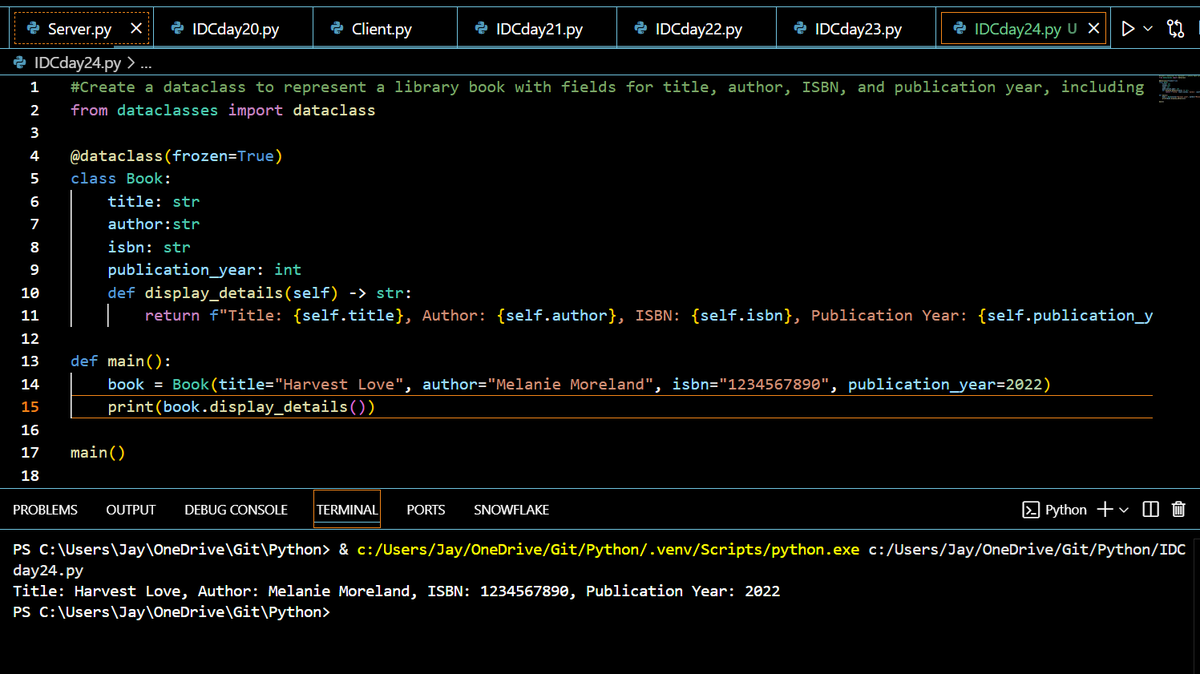1200x674 pixels.
Task: Close the Server.py tab
Action: (x=136, y=29)
